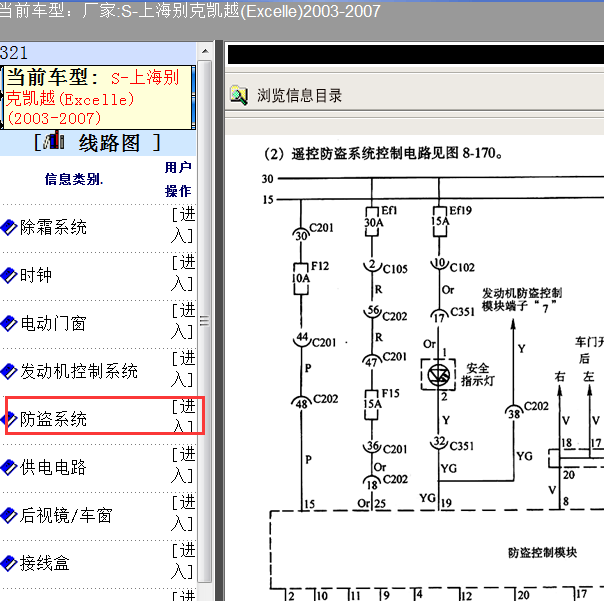Screen dimensions: 604x601
Task: Click the blue book icon beside 后视镜/车窗
Action: click(8, 515)
